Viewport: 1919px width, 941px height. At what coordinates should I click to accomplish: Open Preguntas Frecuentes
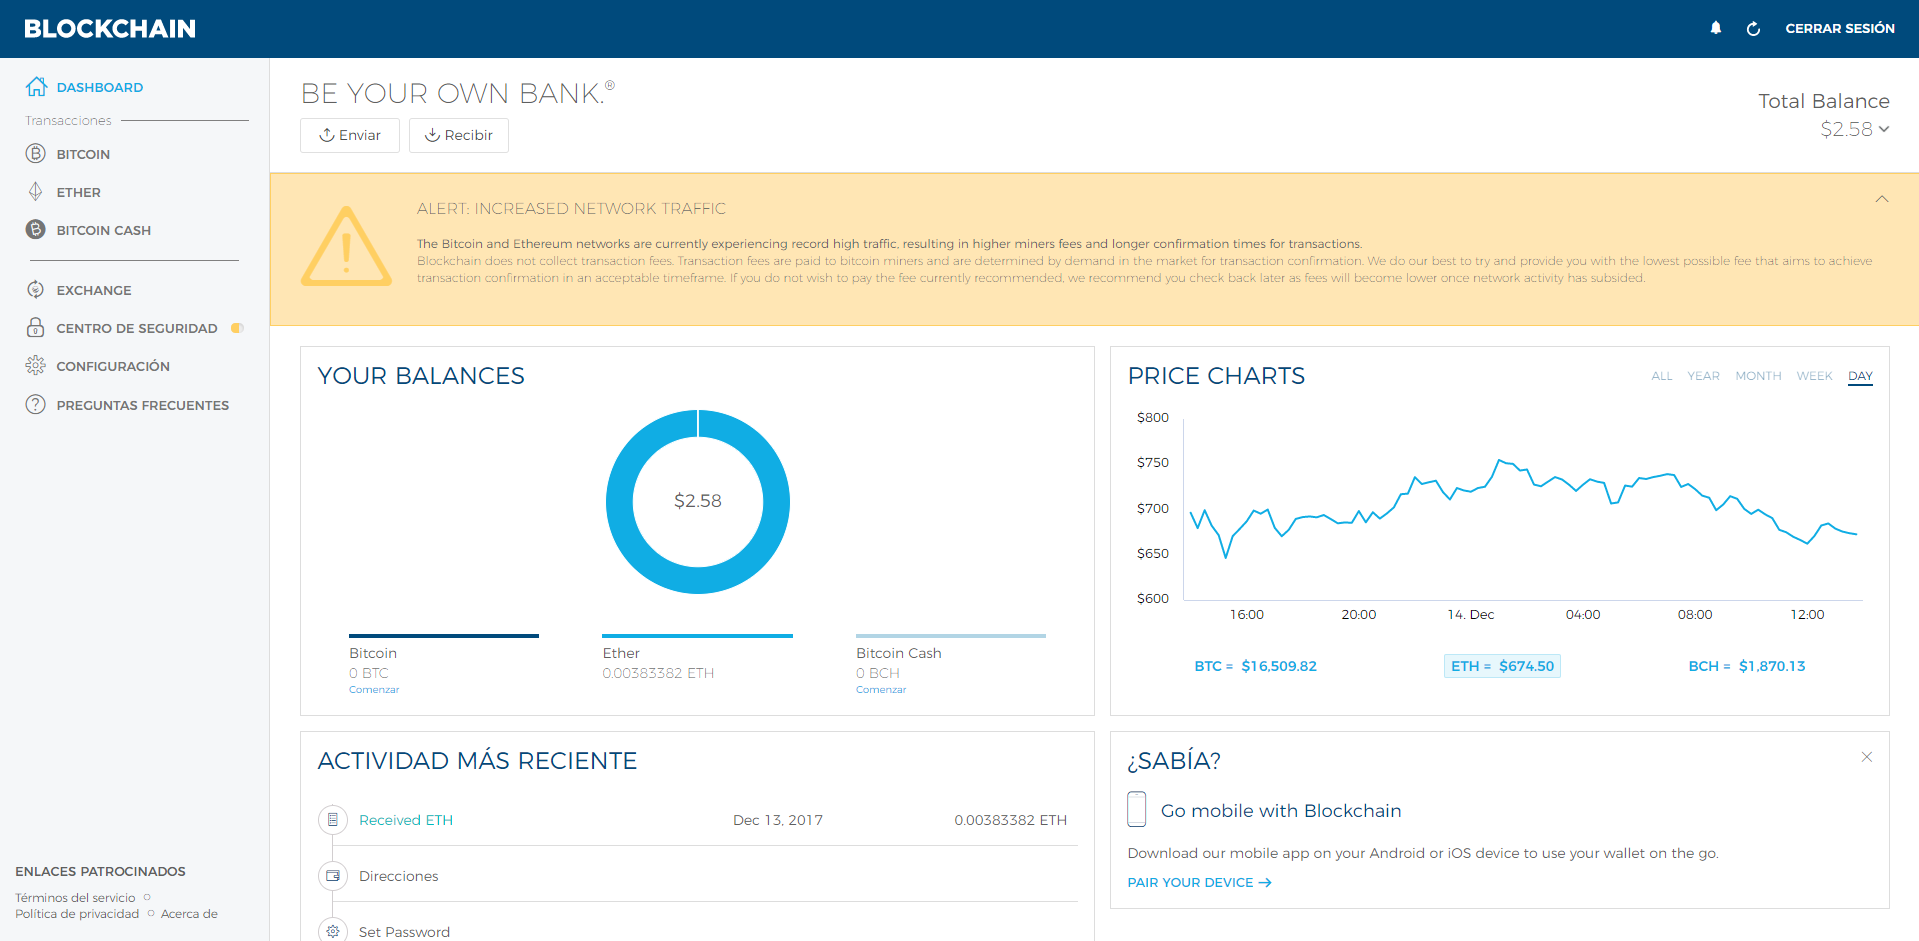[x=143, y=405]
